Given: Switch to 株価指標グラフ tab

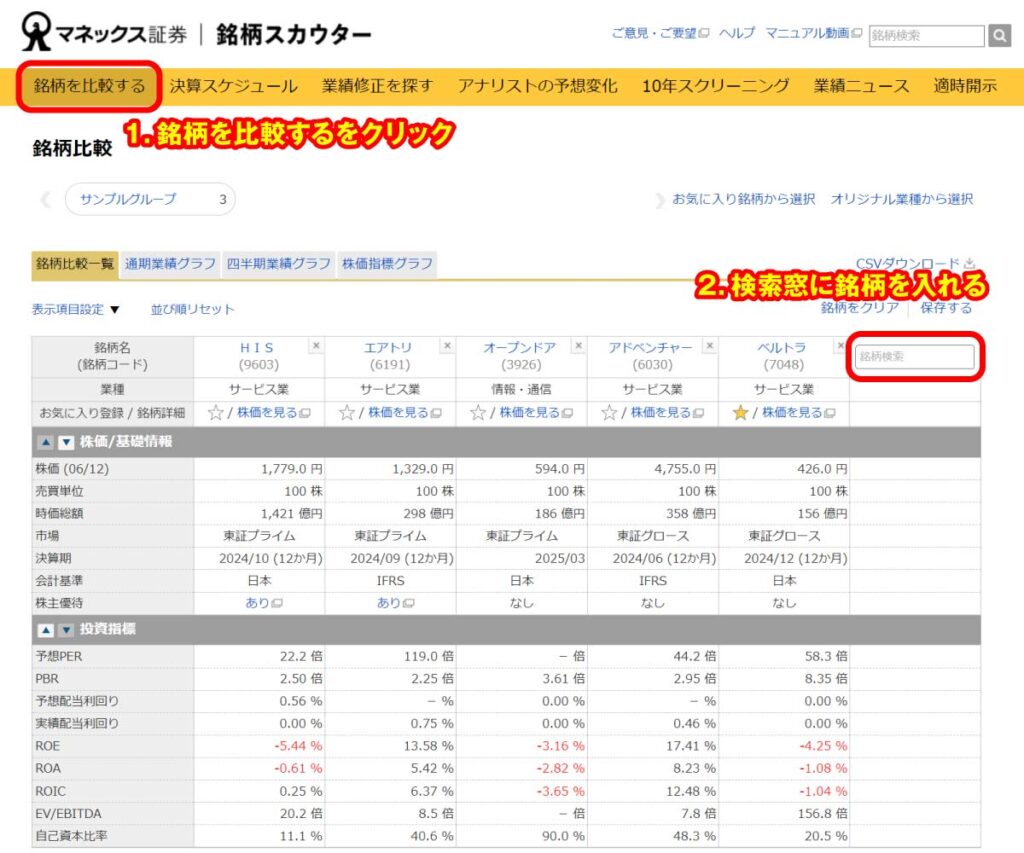Looking at the screenshot, I should click(x=387, y=264).
